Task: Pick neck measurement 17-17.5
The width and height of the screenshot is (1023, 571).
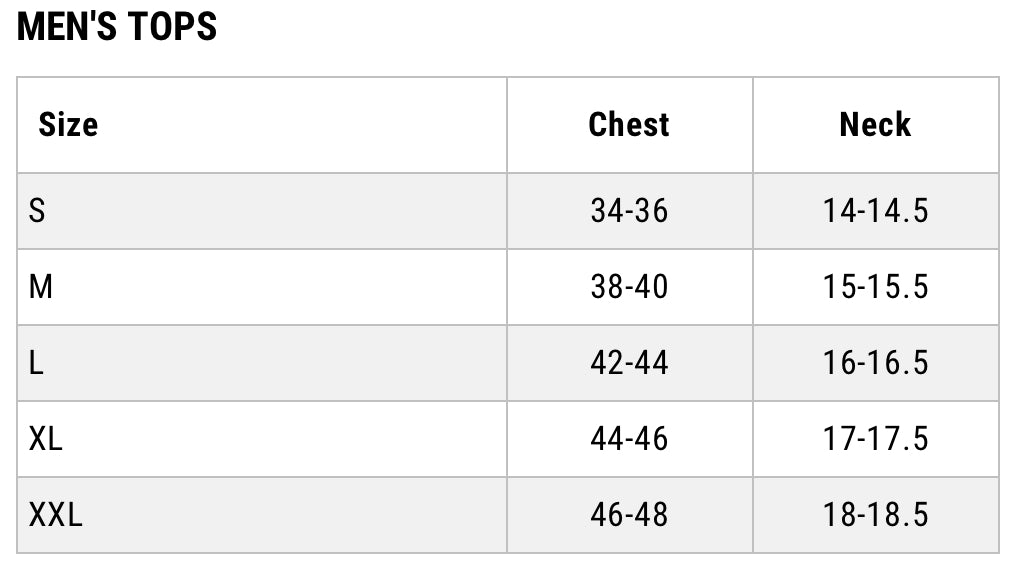Action: pyautogui.click(x=876, y=439)
